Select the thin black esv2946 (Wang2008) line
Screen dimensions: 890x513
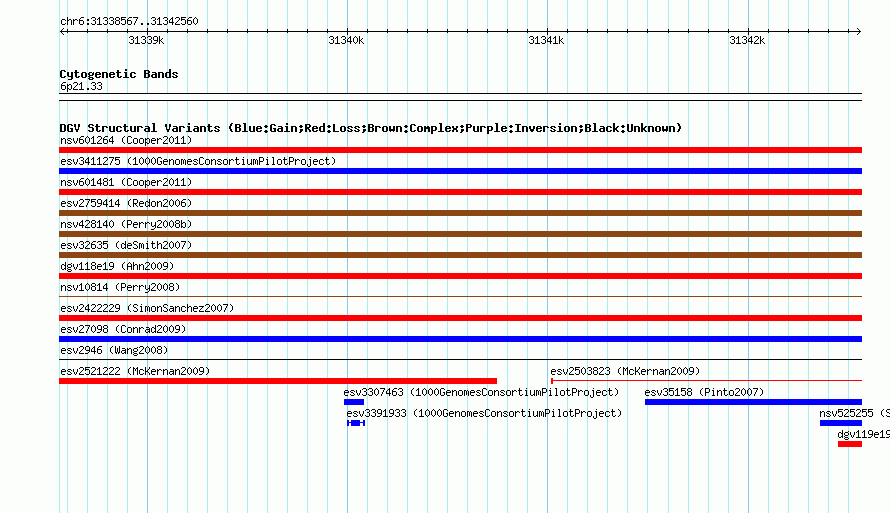point(460,359)
